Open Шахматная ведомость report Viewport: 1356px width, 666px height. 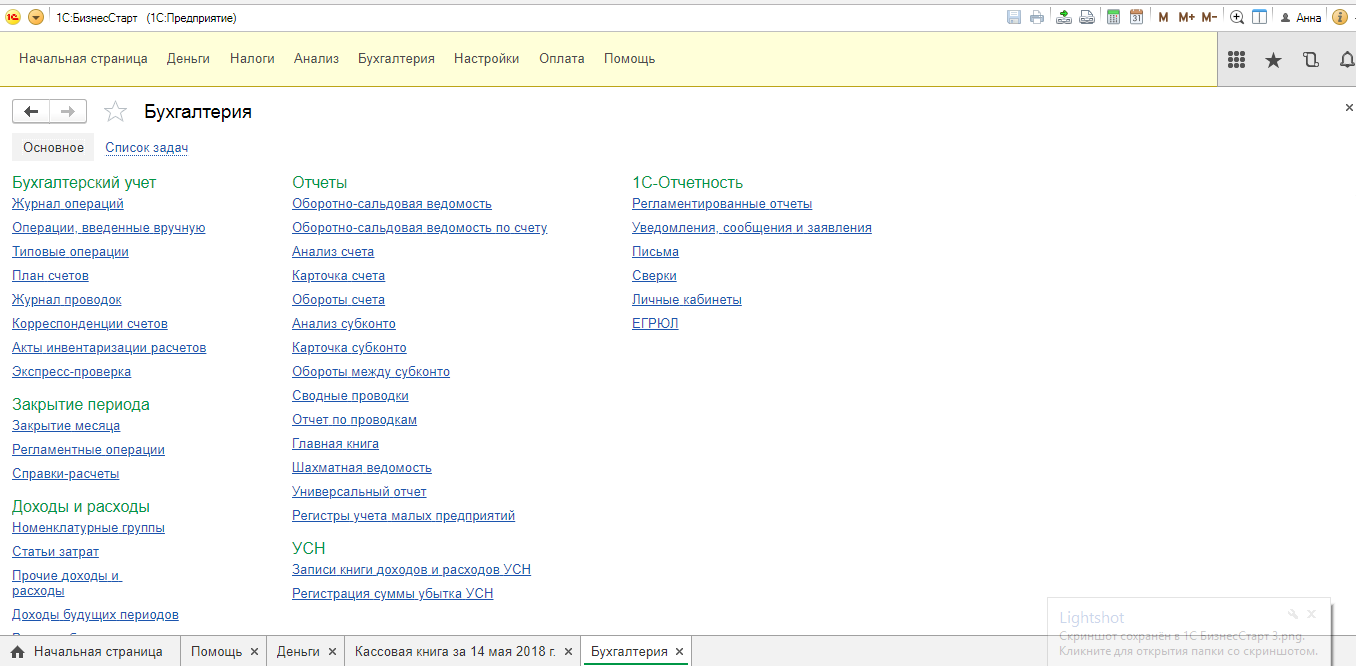362,467
